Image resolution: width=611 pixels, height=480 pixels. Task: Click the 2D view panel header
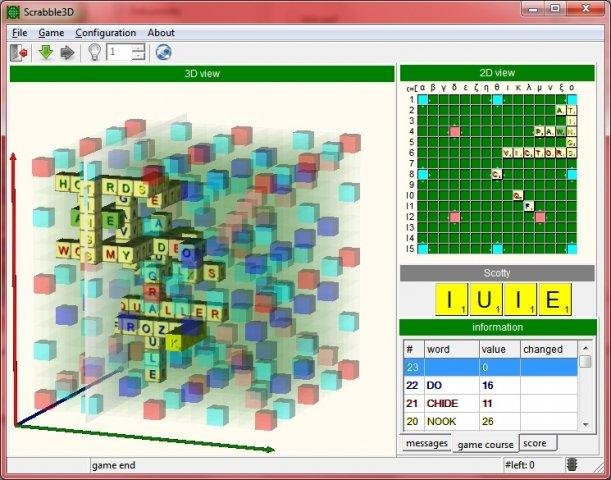(497, 73)
